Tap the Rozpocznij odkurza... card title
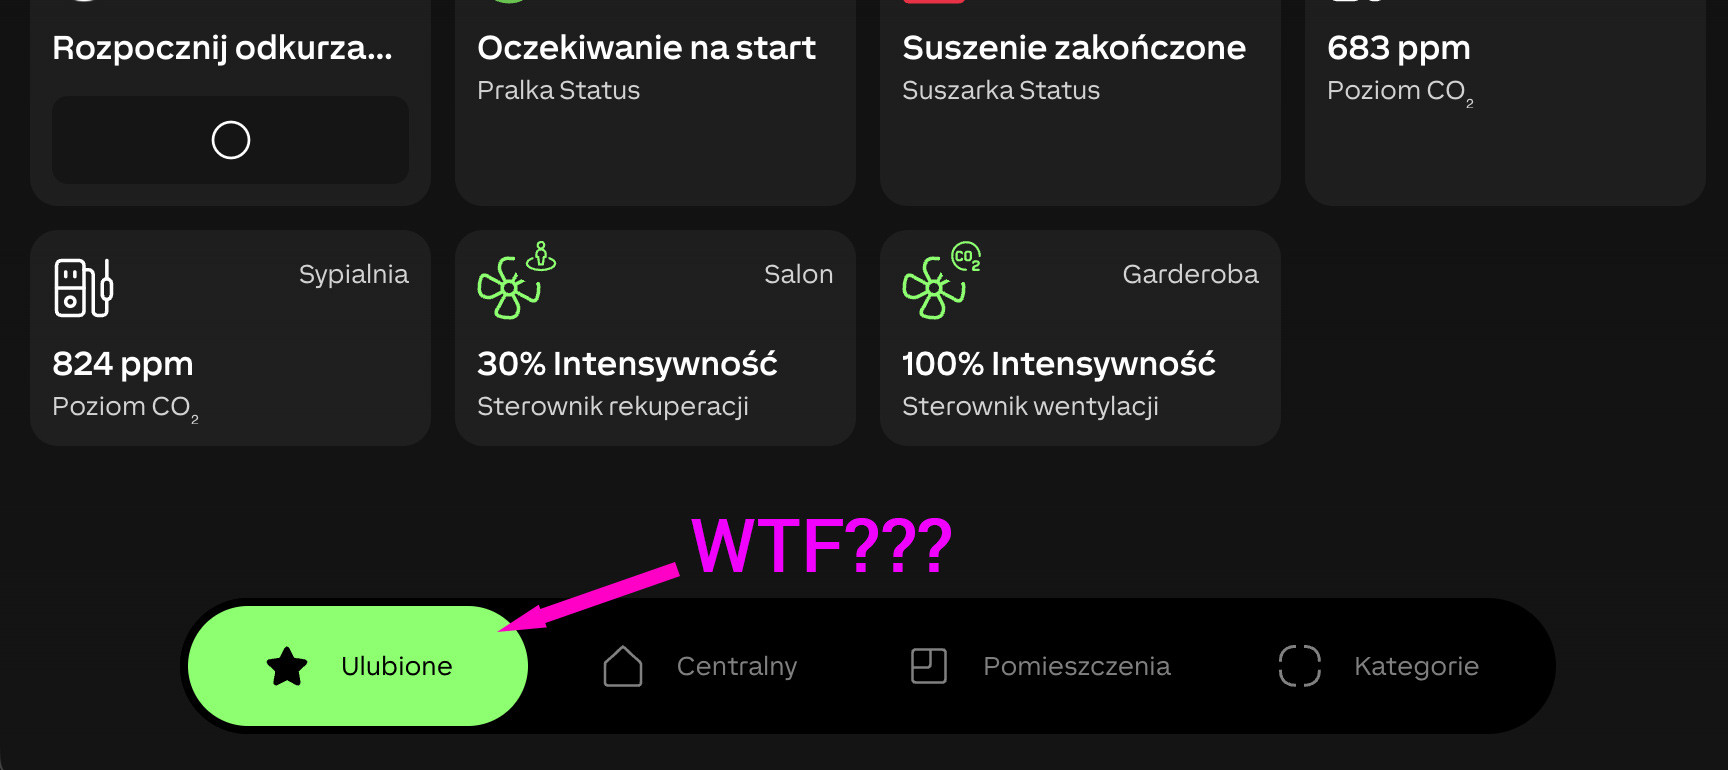 (x=222, y=48)
